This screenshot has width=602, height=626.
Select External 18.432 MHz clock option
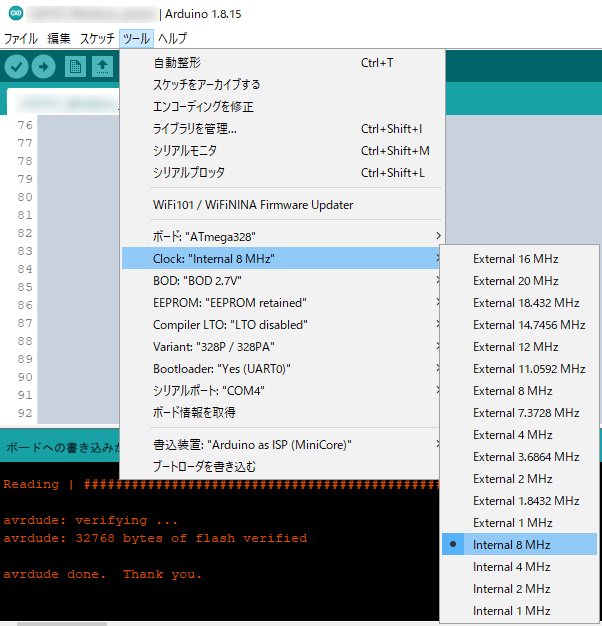coord(519,303)
